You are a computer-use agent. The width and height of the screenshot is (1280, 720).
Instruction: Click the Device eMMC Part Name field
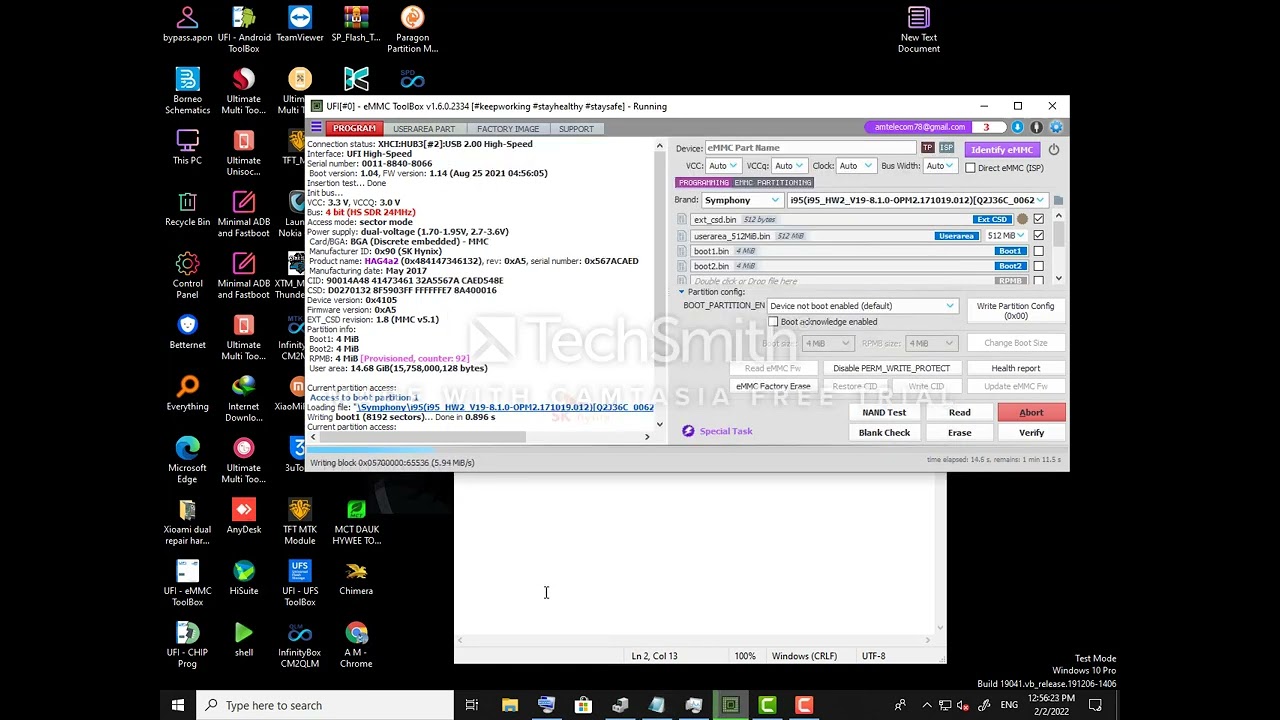click(810, 148)
